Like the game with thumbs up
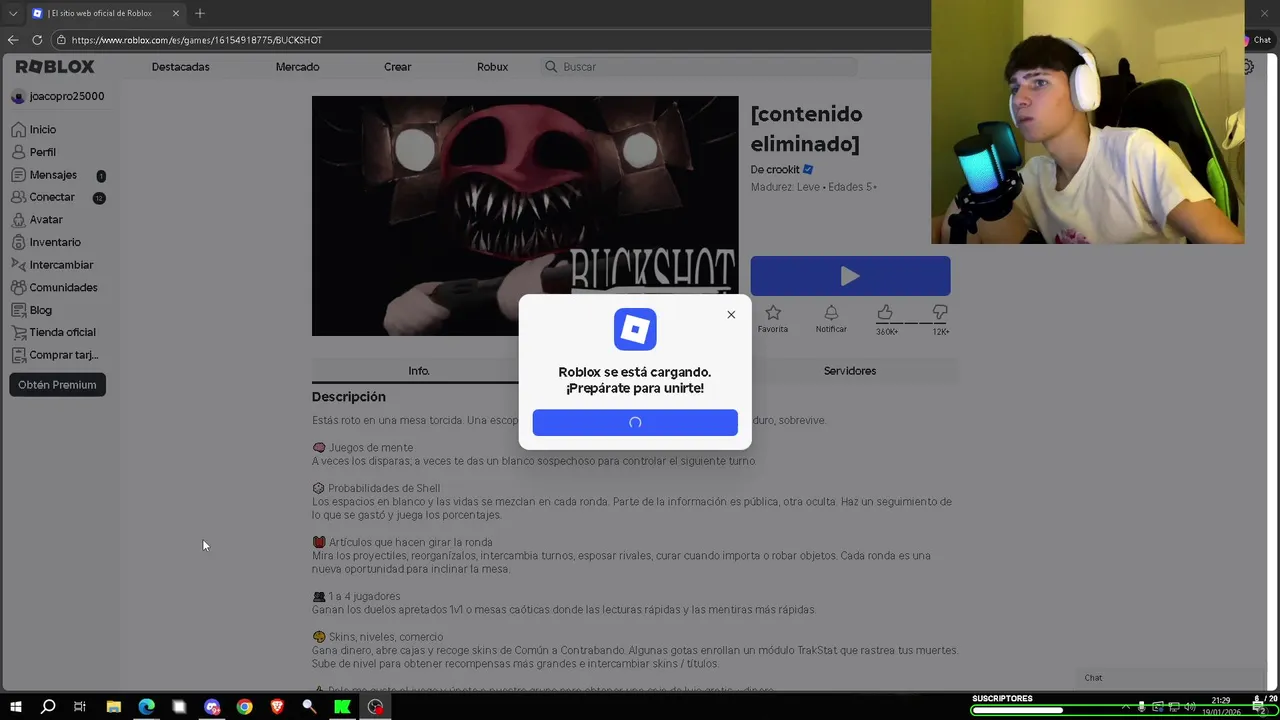1280x720 pixels. coord(885,313)
